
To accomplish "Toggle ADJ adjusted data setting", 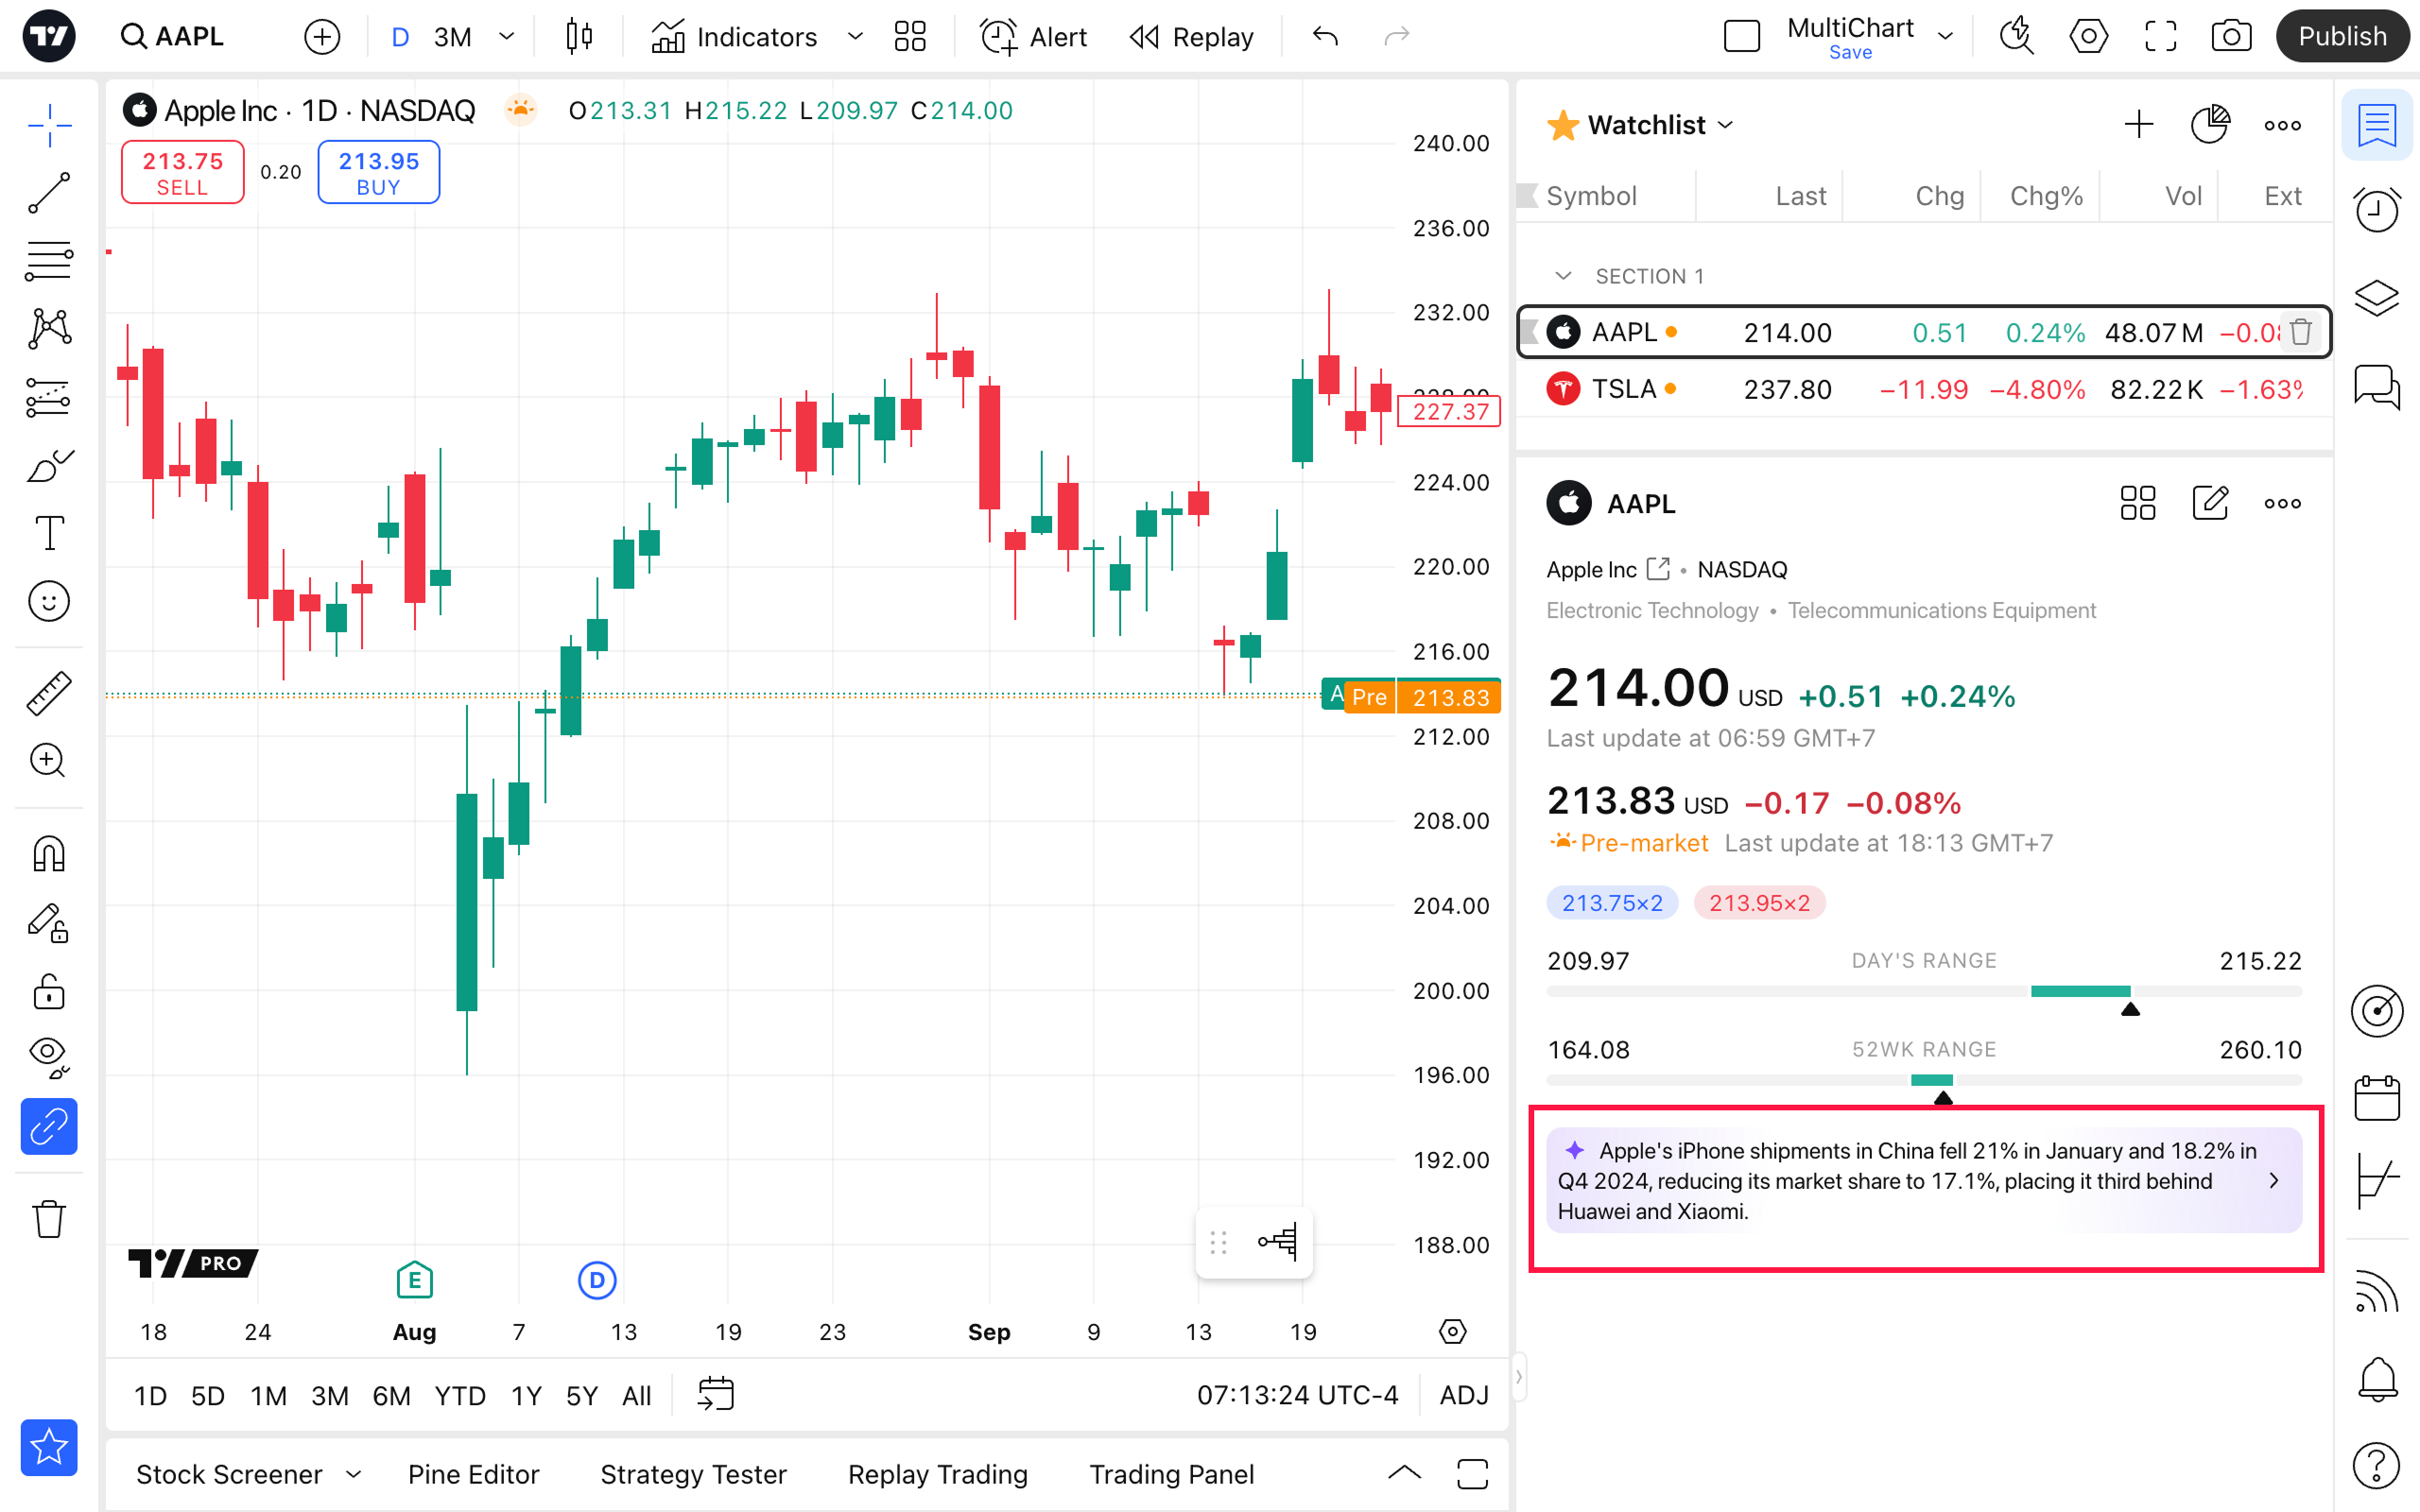I will coord(1464,1394).
